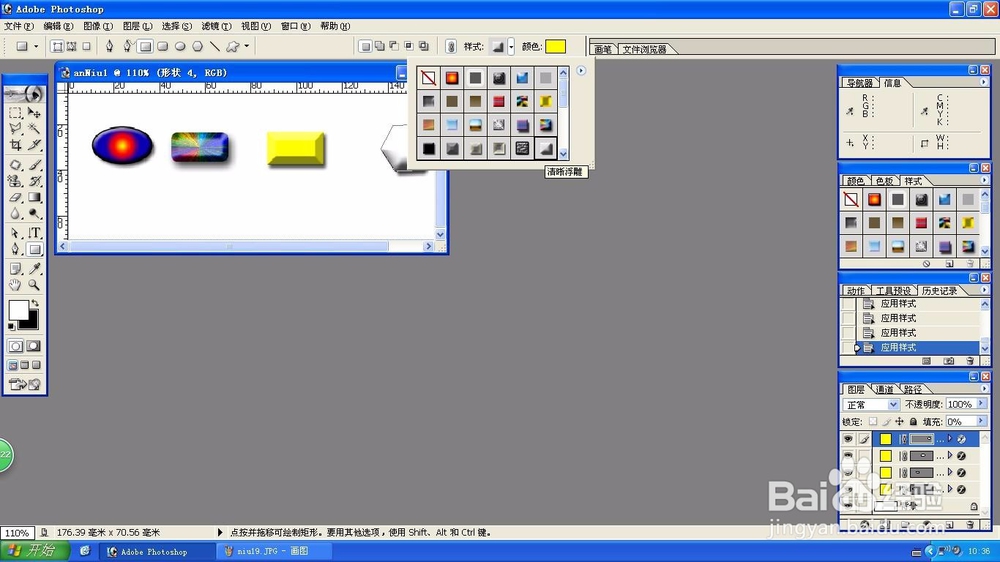Switch to the 色板 tab
The image size is (1000, 562).
(x=884, y=181)
